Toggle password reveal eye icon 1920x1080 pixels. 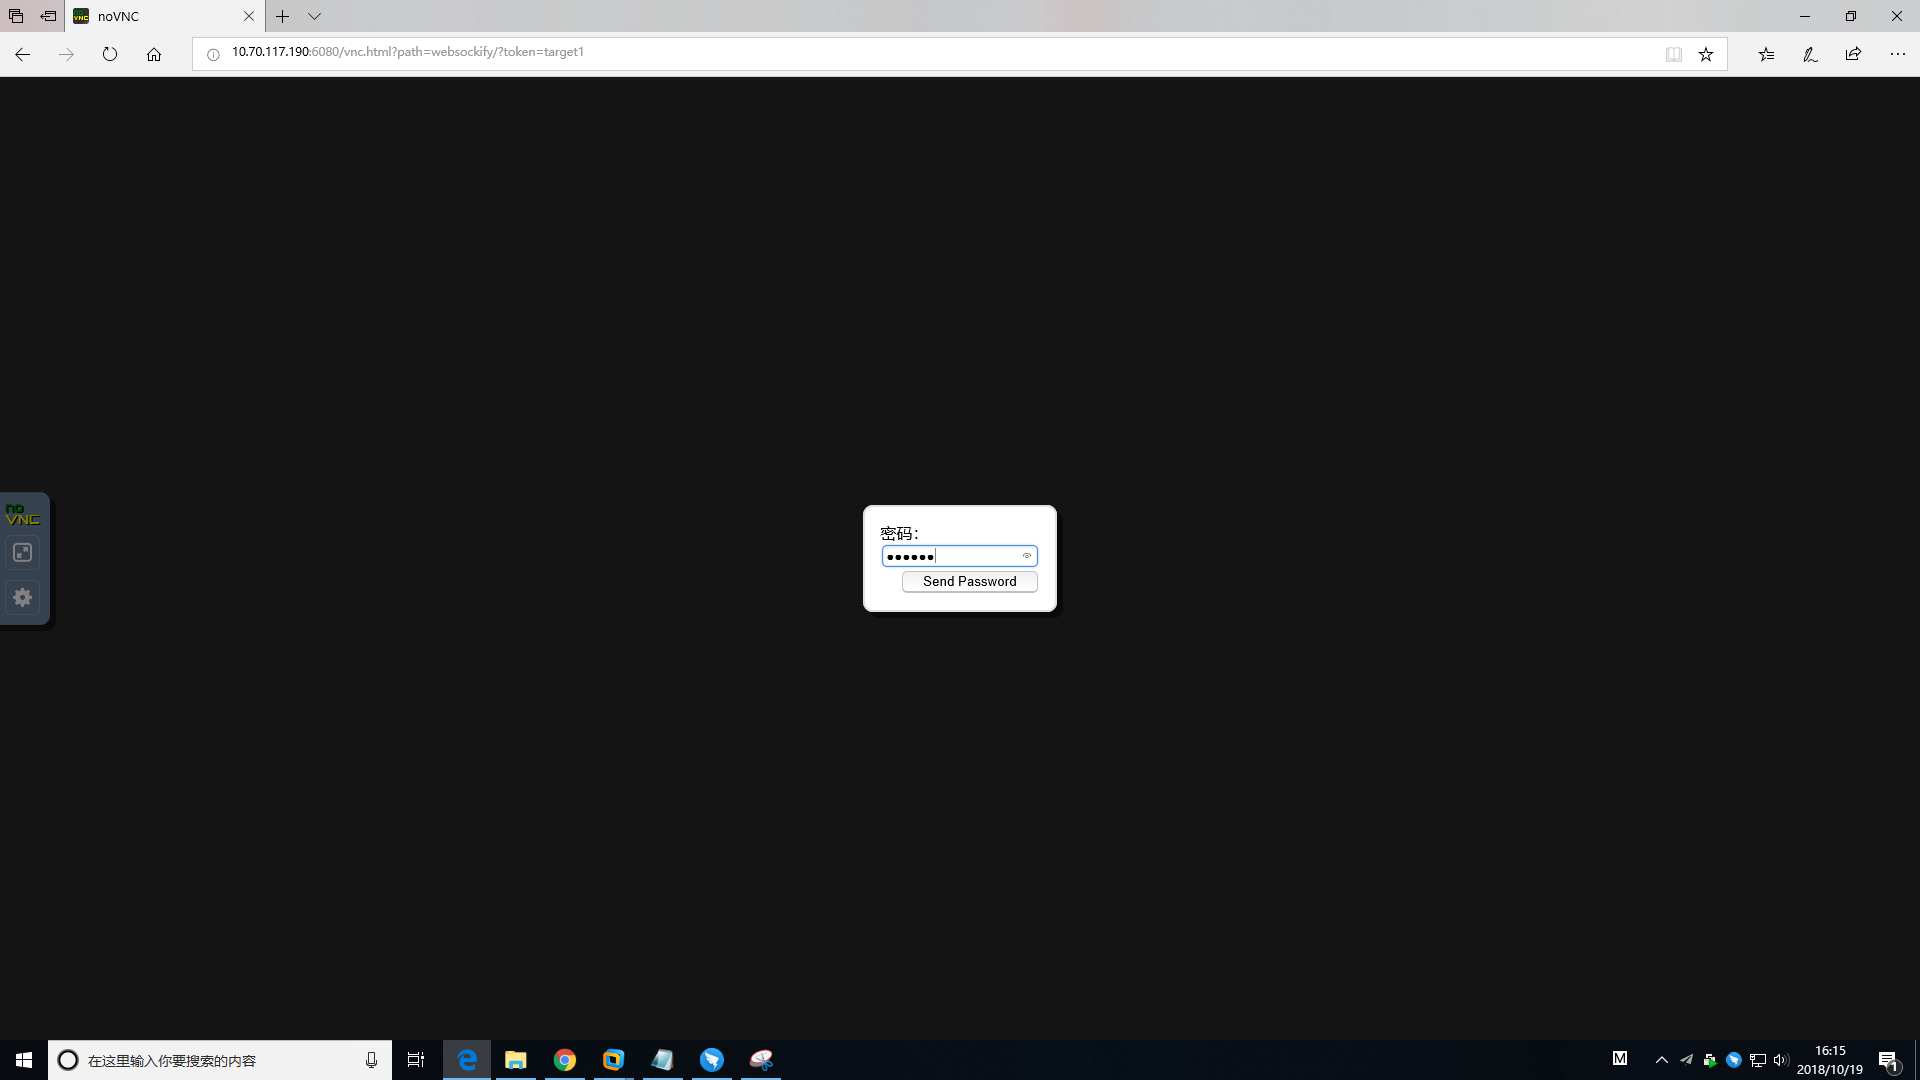coord(1026,556)
